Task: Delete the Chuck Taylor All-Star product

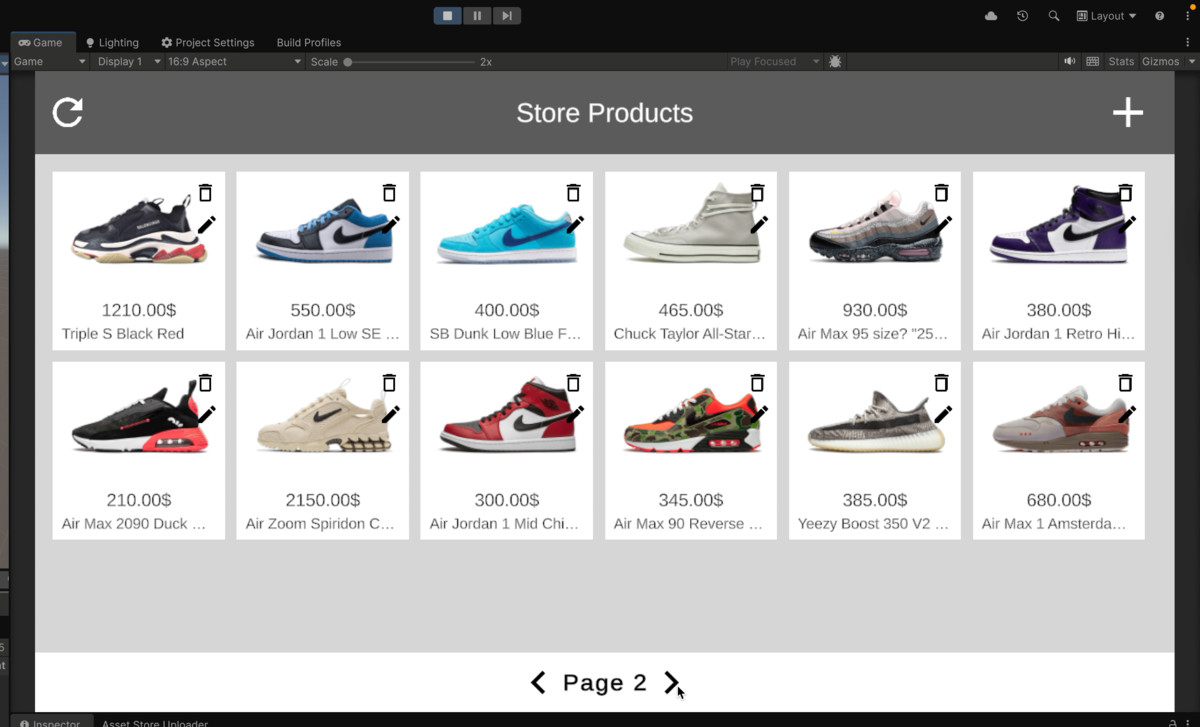Action: tap(757, 192)
